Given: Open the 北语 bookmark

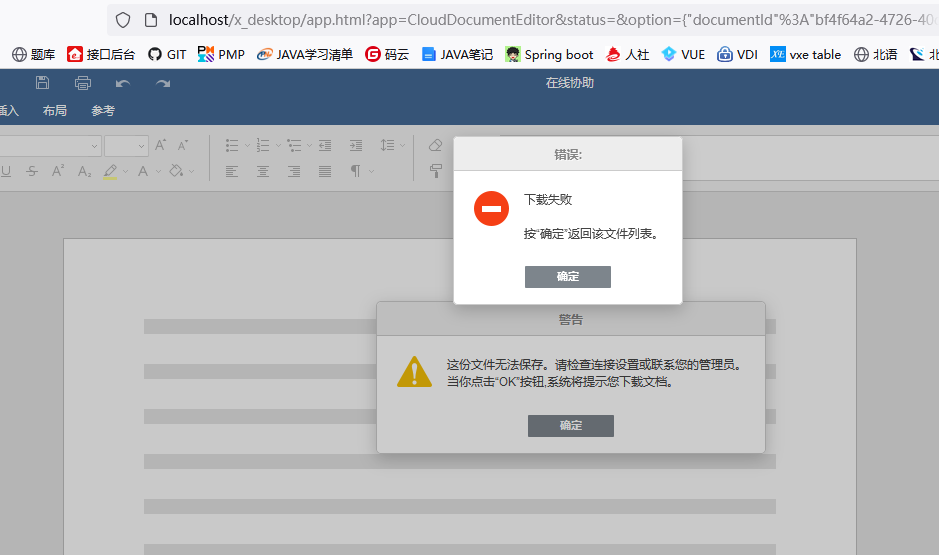Looking at the screenshot, I should [x=876, y=54].
